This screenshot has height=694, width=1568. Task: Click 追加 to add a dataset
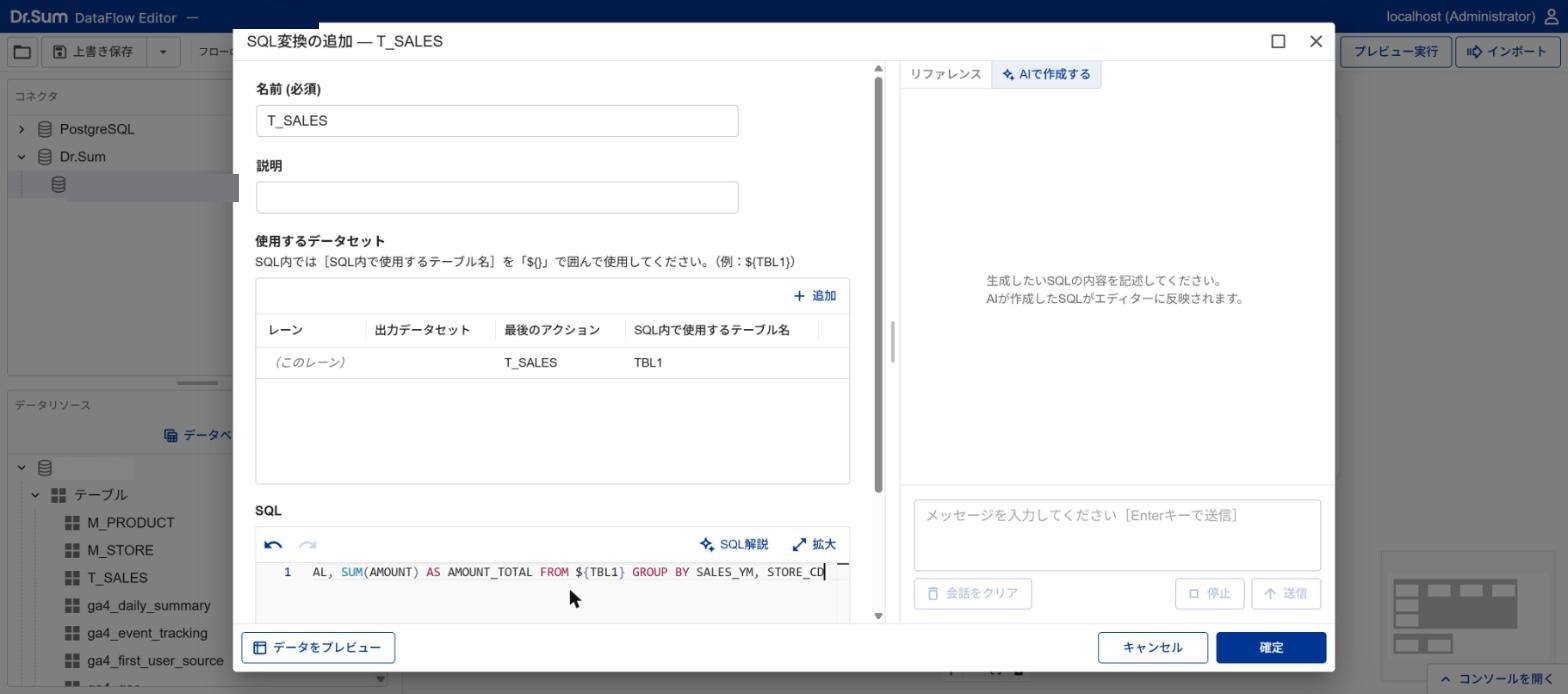[x=814, y=296]
